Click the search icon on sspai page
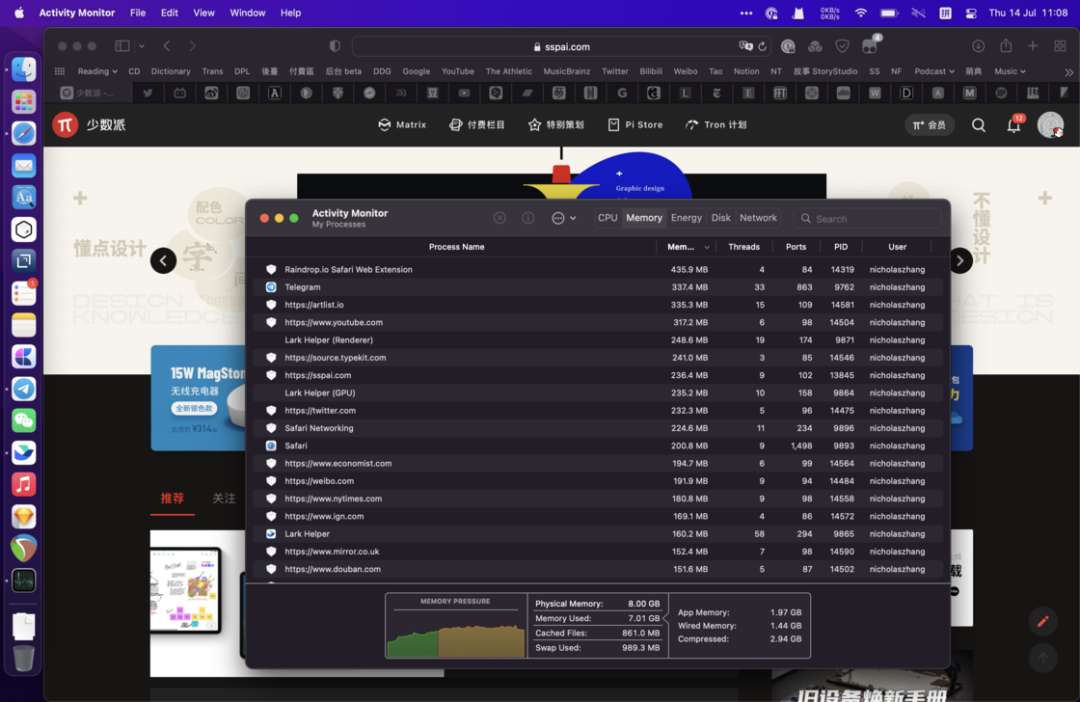Image resolution: width=1080 pixels, height=702 pixels. [978, 125]
